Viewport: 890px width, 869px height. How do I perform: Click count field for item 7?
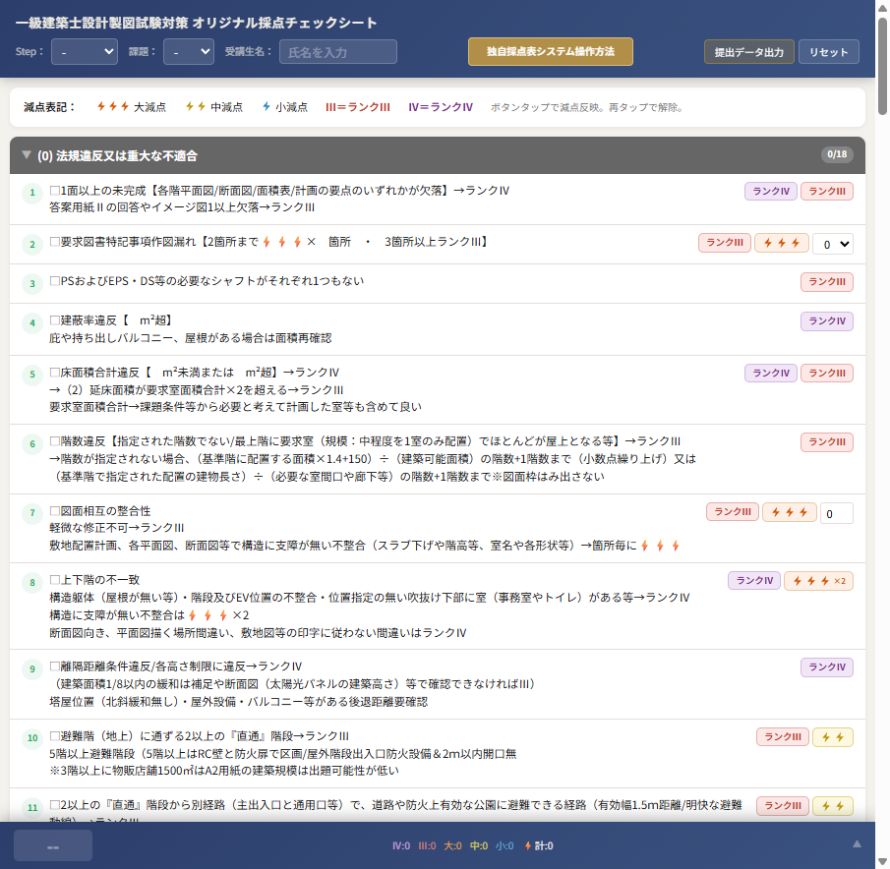pyautogui.click(x=836, y=514)
